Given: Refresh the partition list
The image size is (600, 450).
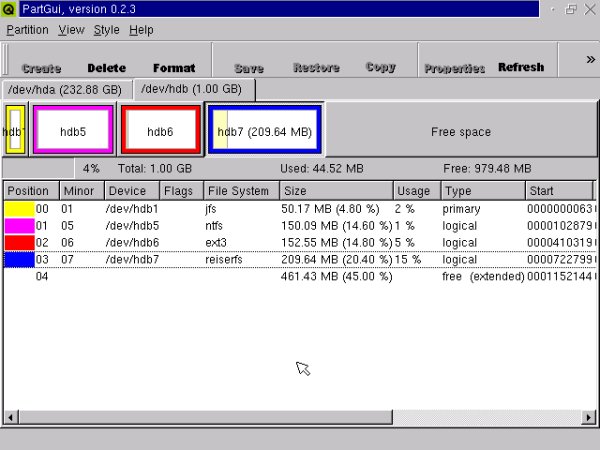Looking at the screenshot, I should (521, 68).
